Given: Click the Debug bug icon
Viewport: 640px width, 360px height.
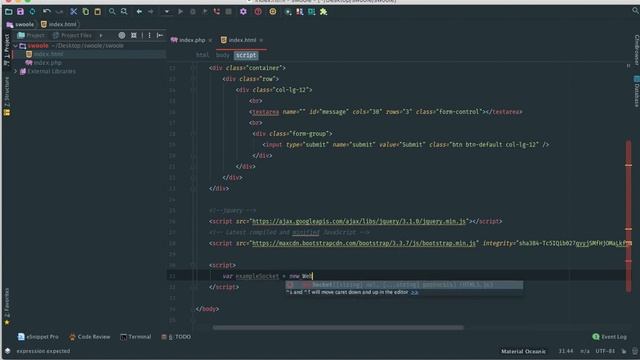Looking at the screenshot, I should (x=193, y=11).
